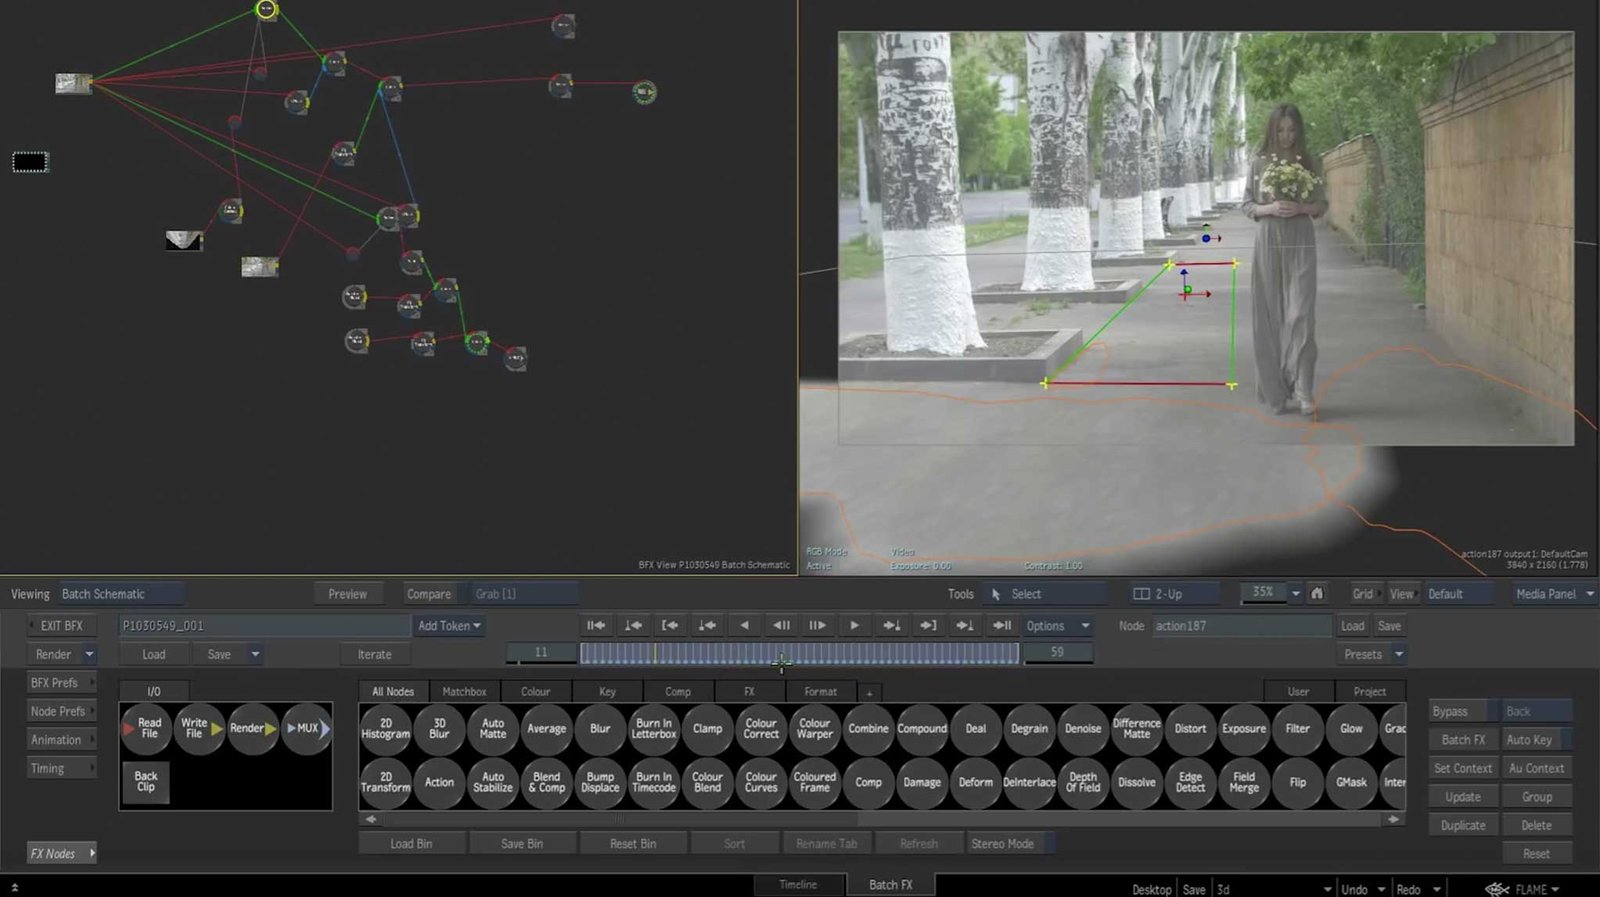Select the MUX node icon

(x=307, y=728)
